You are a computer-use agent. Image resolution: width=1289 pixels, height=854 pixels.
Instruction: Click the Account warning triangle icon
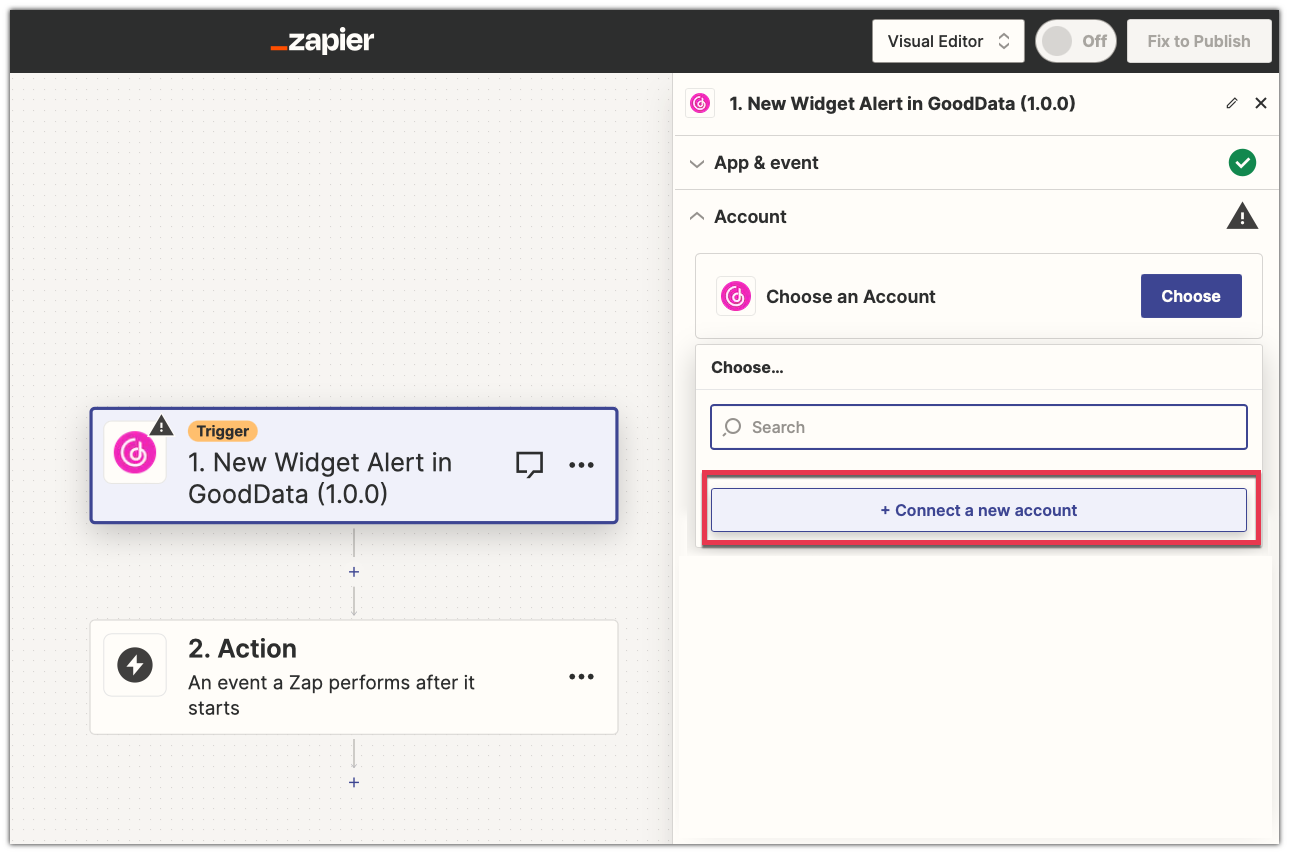tap(1242, 216)
